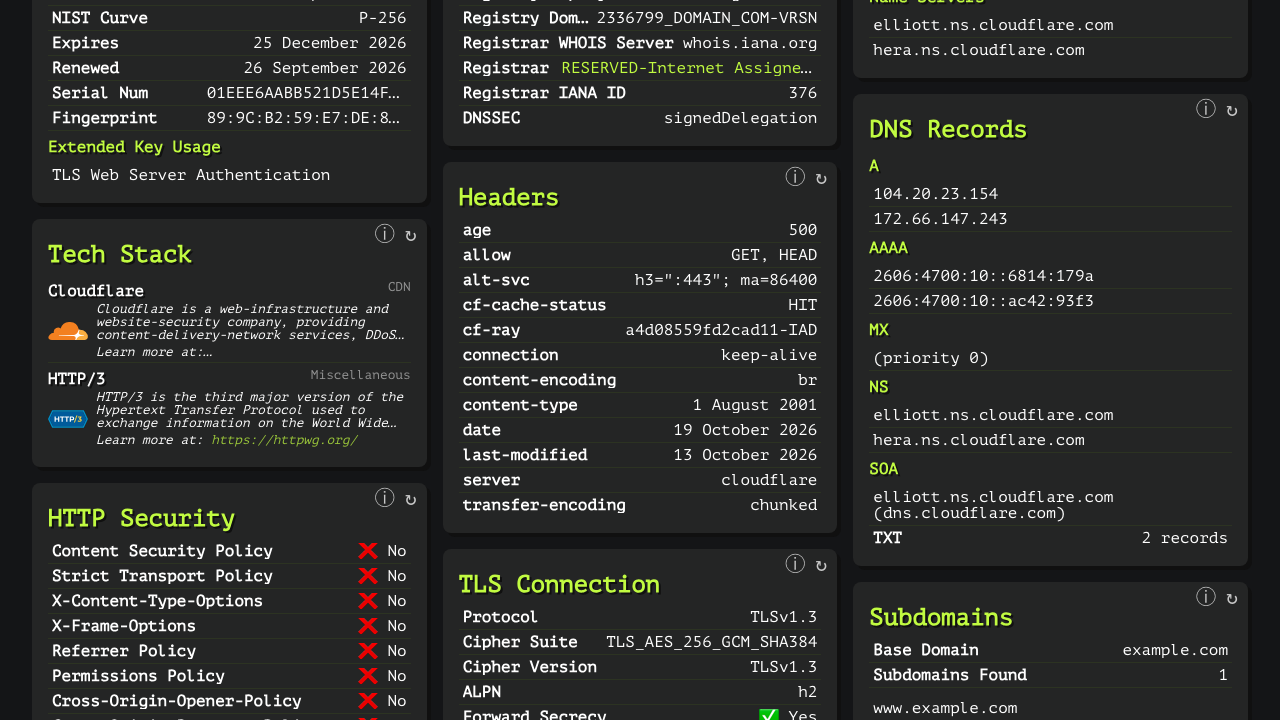The image size is (1280, 720).
Task: Refresh the Subdomains card
Action: click(x=1232, y=599)
